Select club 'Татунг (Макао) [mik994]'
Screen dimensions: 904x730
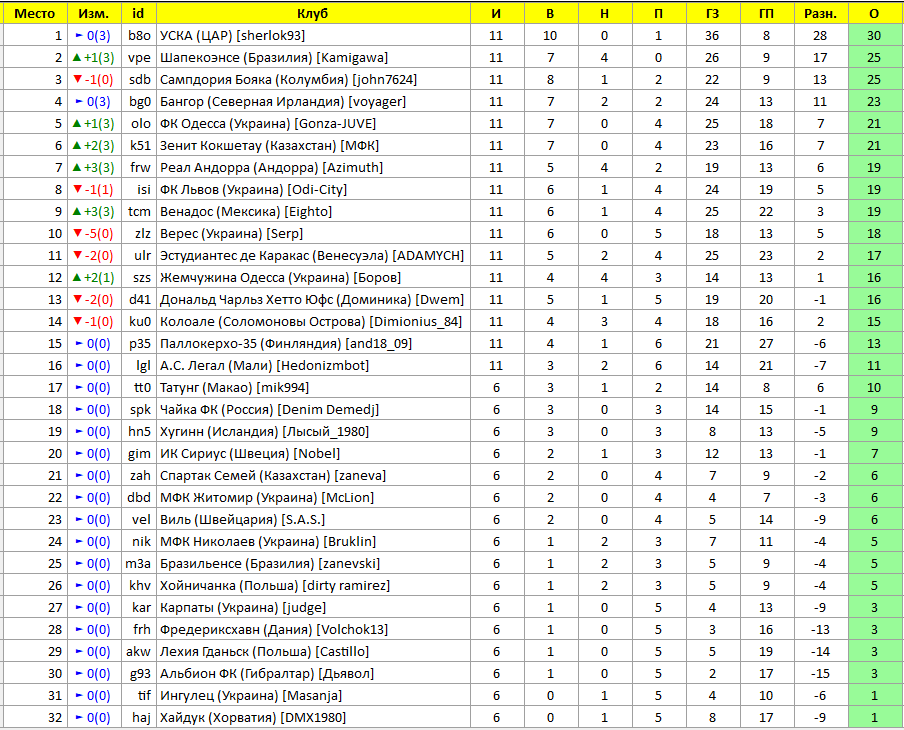(x=235, y=387)
